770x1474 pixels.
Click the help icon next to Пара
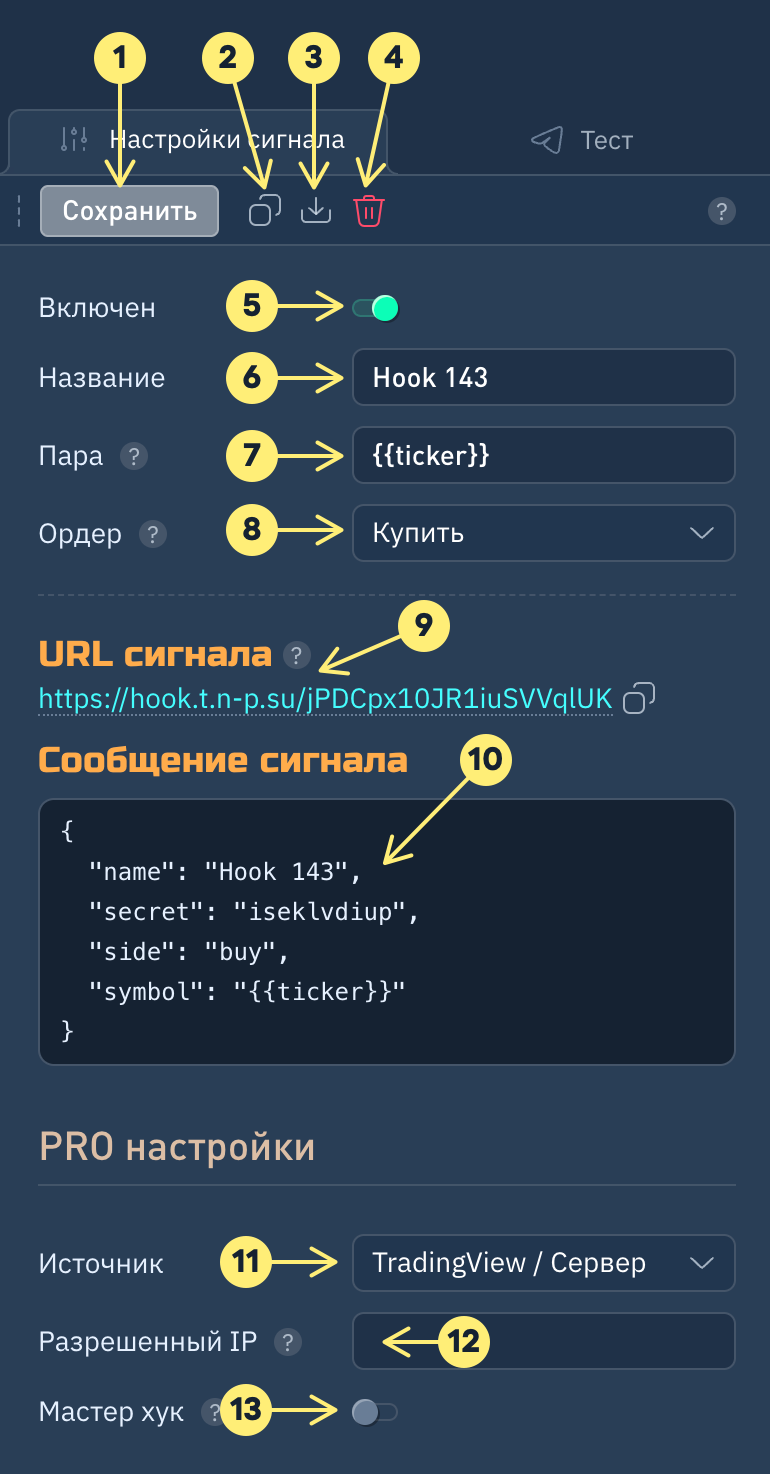coord(133,456)
